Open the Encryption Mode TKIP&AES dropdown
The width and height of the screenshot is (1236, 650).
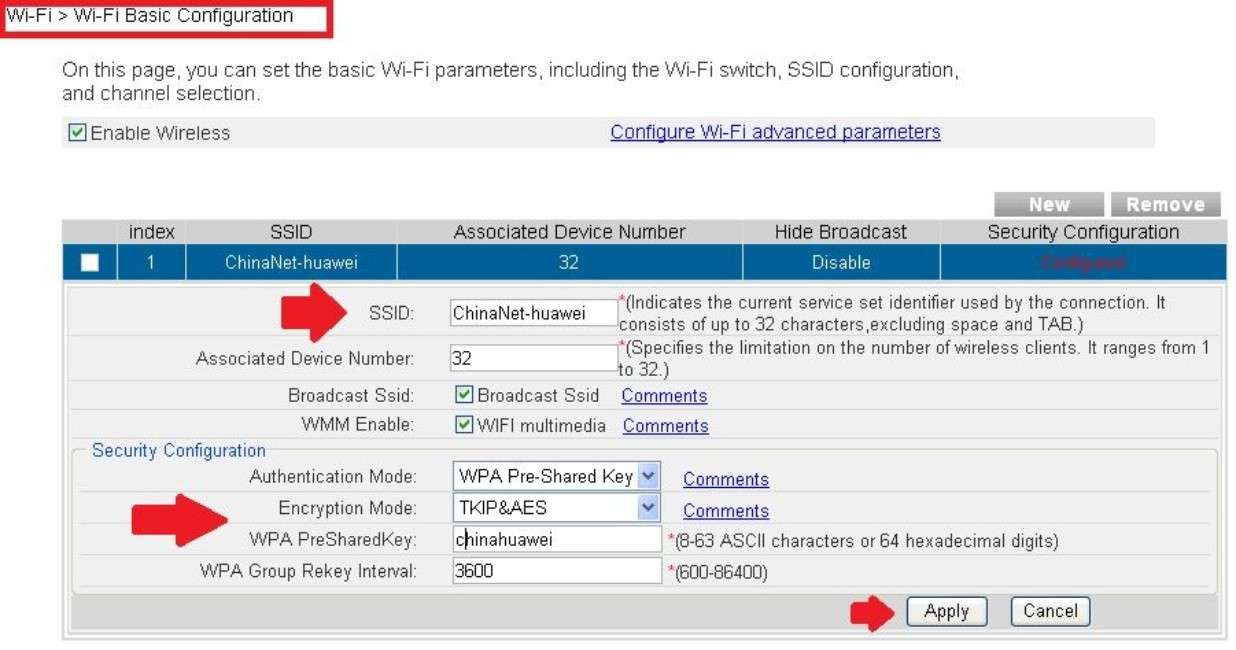[x=557, y=508]
